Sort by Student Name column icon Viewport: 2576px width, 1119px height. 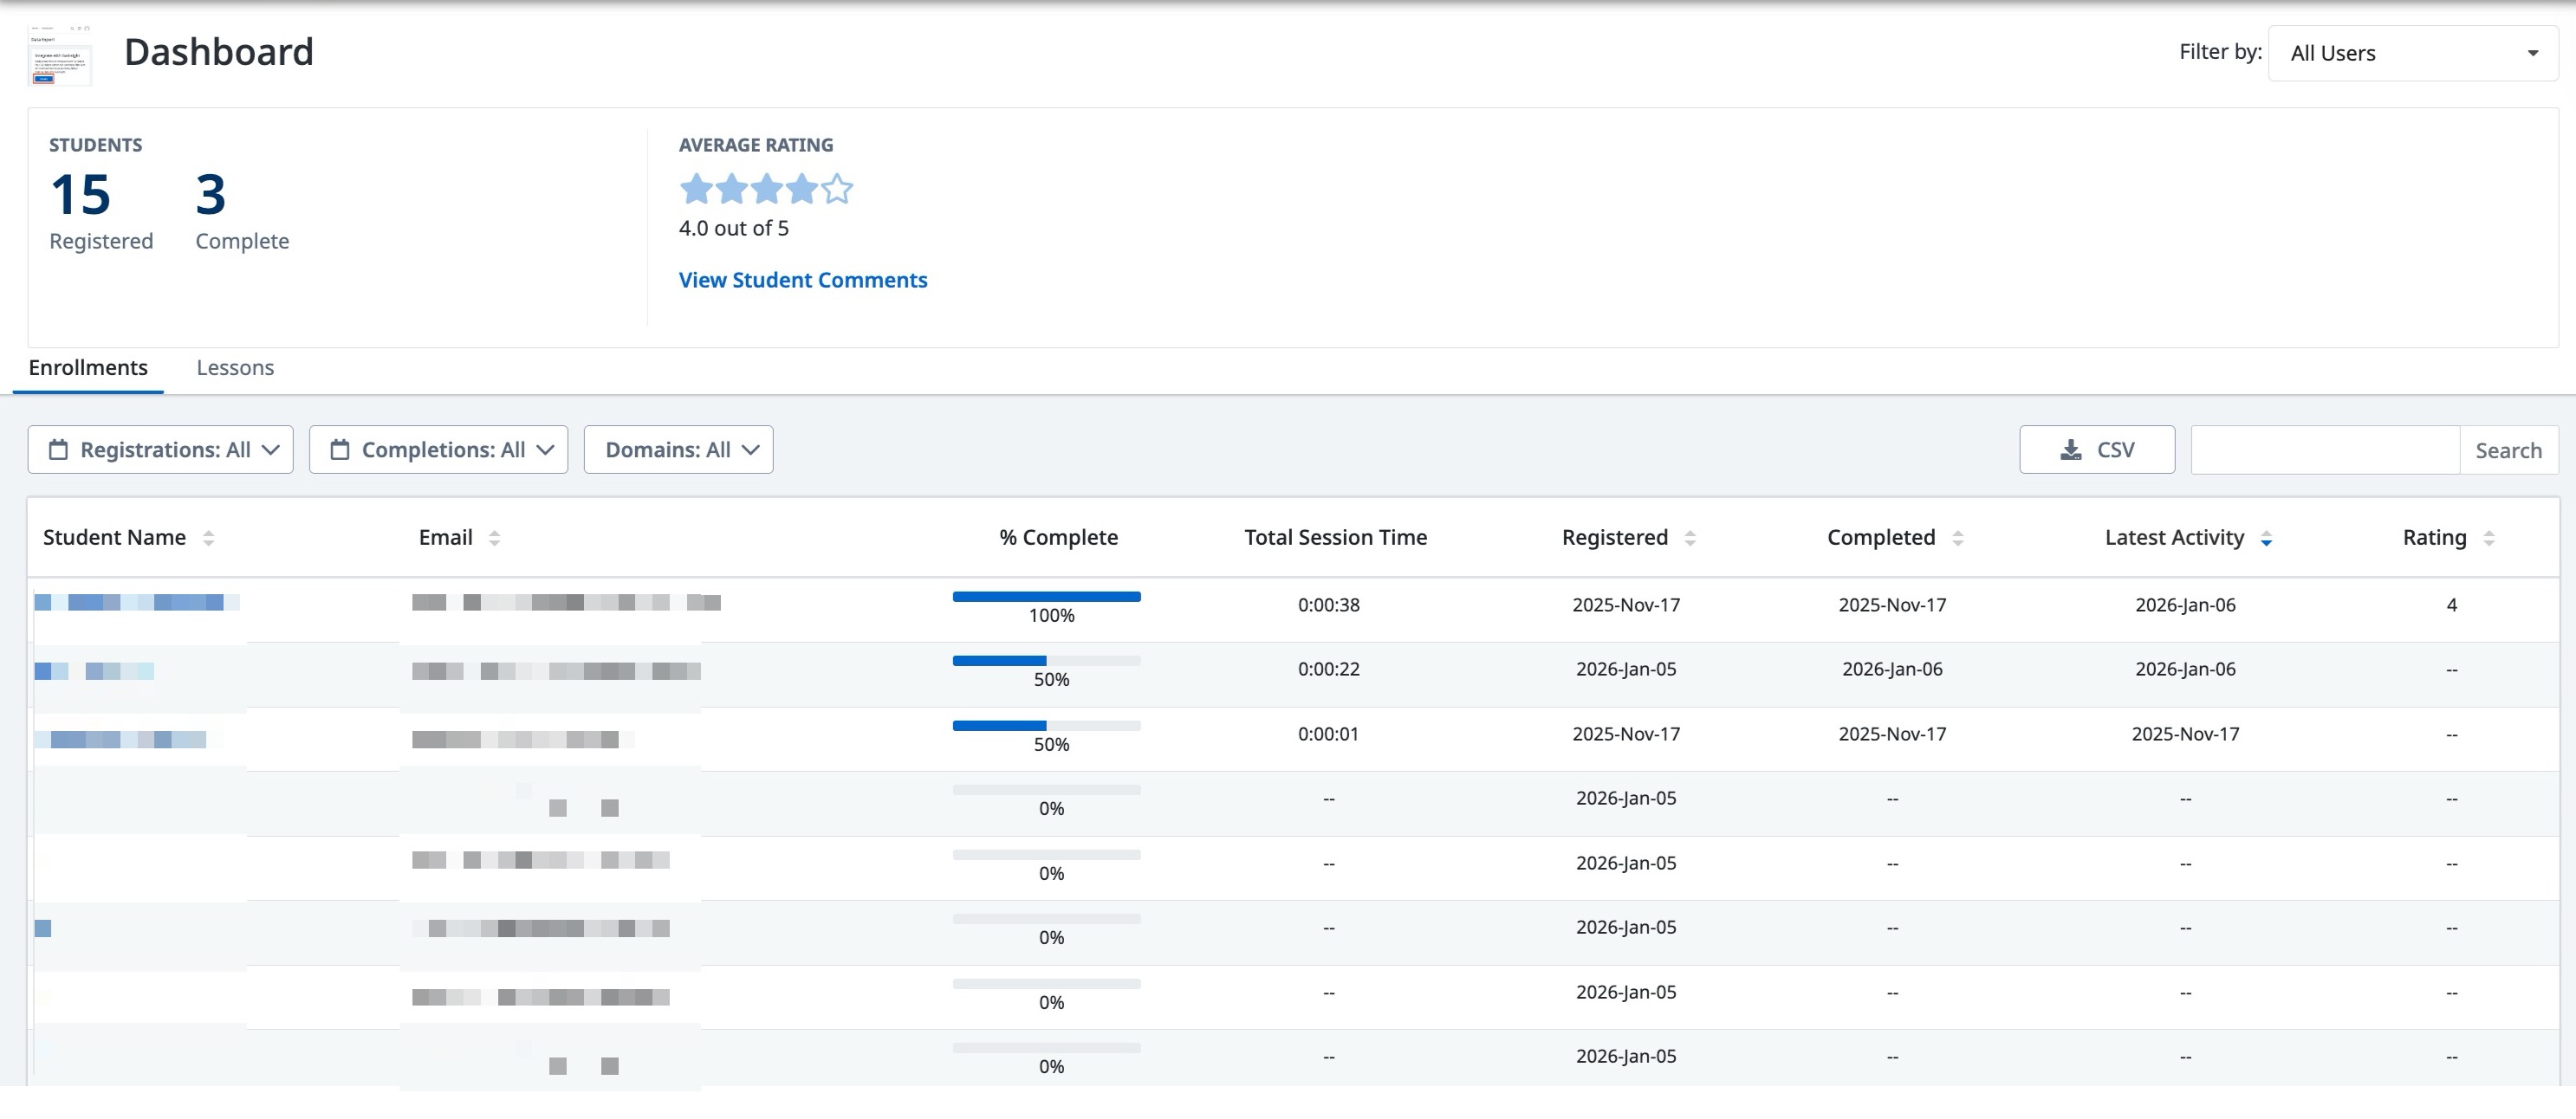(208, 538)
